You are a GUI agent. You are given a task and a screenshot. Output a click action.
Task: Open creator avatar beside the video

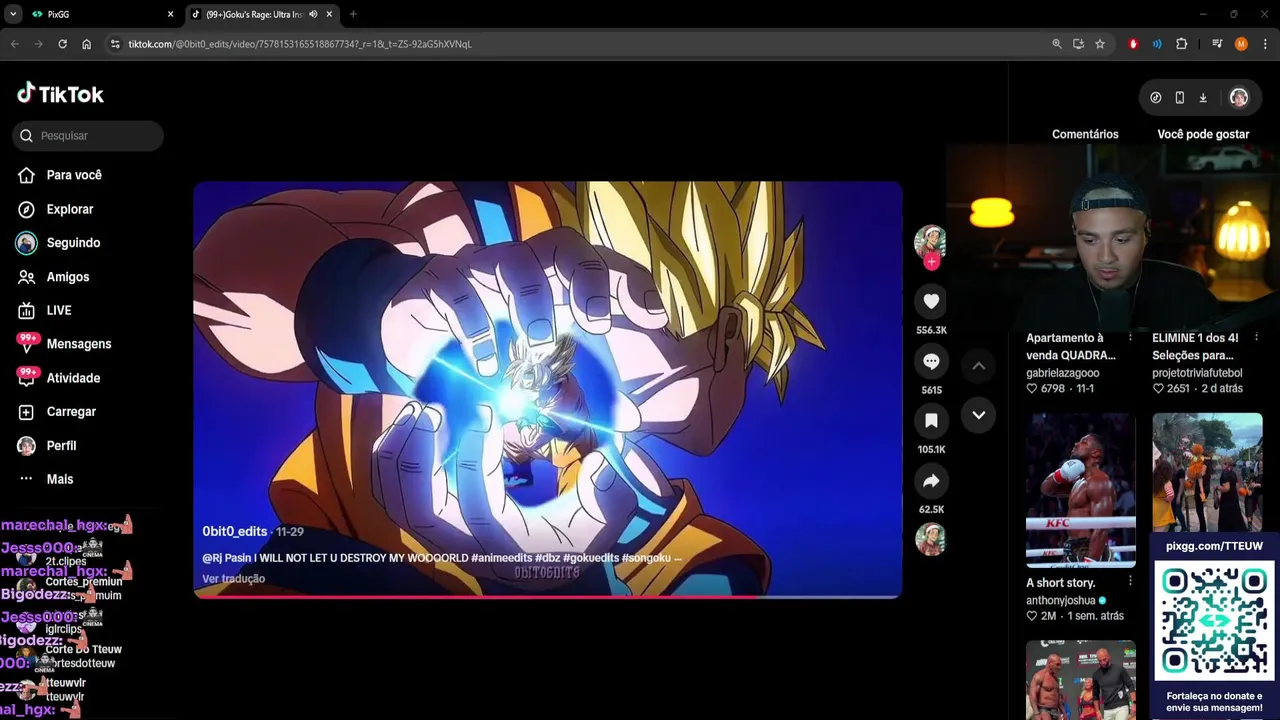click(x=930, y=241)
